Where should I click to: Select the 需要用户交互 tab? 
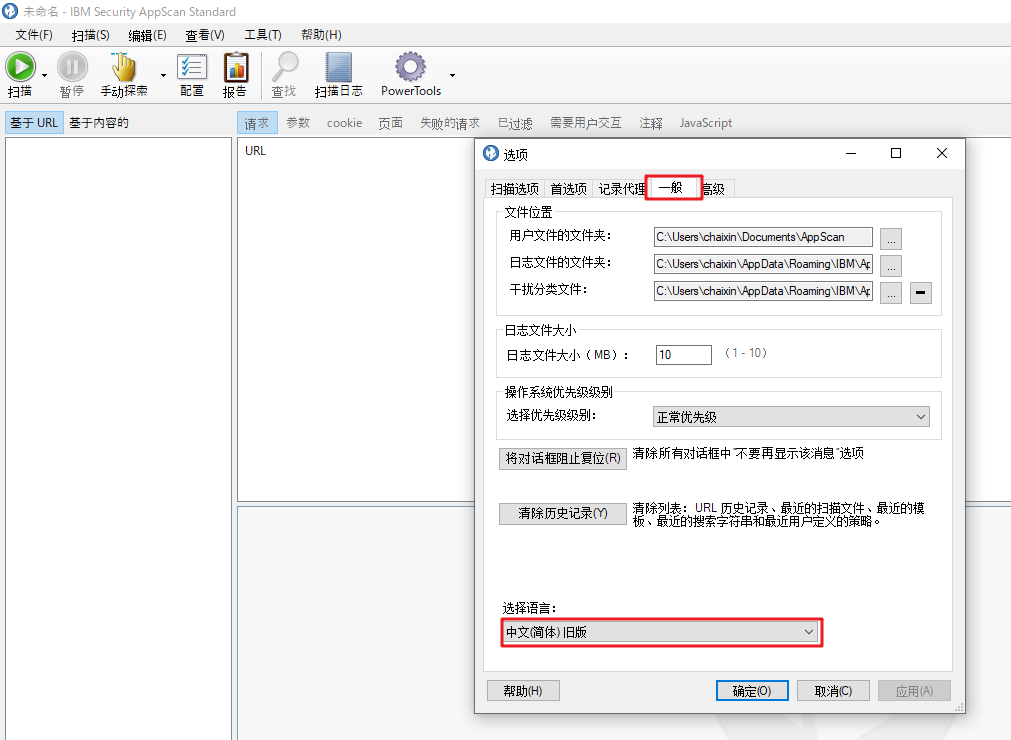585,122
